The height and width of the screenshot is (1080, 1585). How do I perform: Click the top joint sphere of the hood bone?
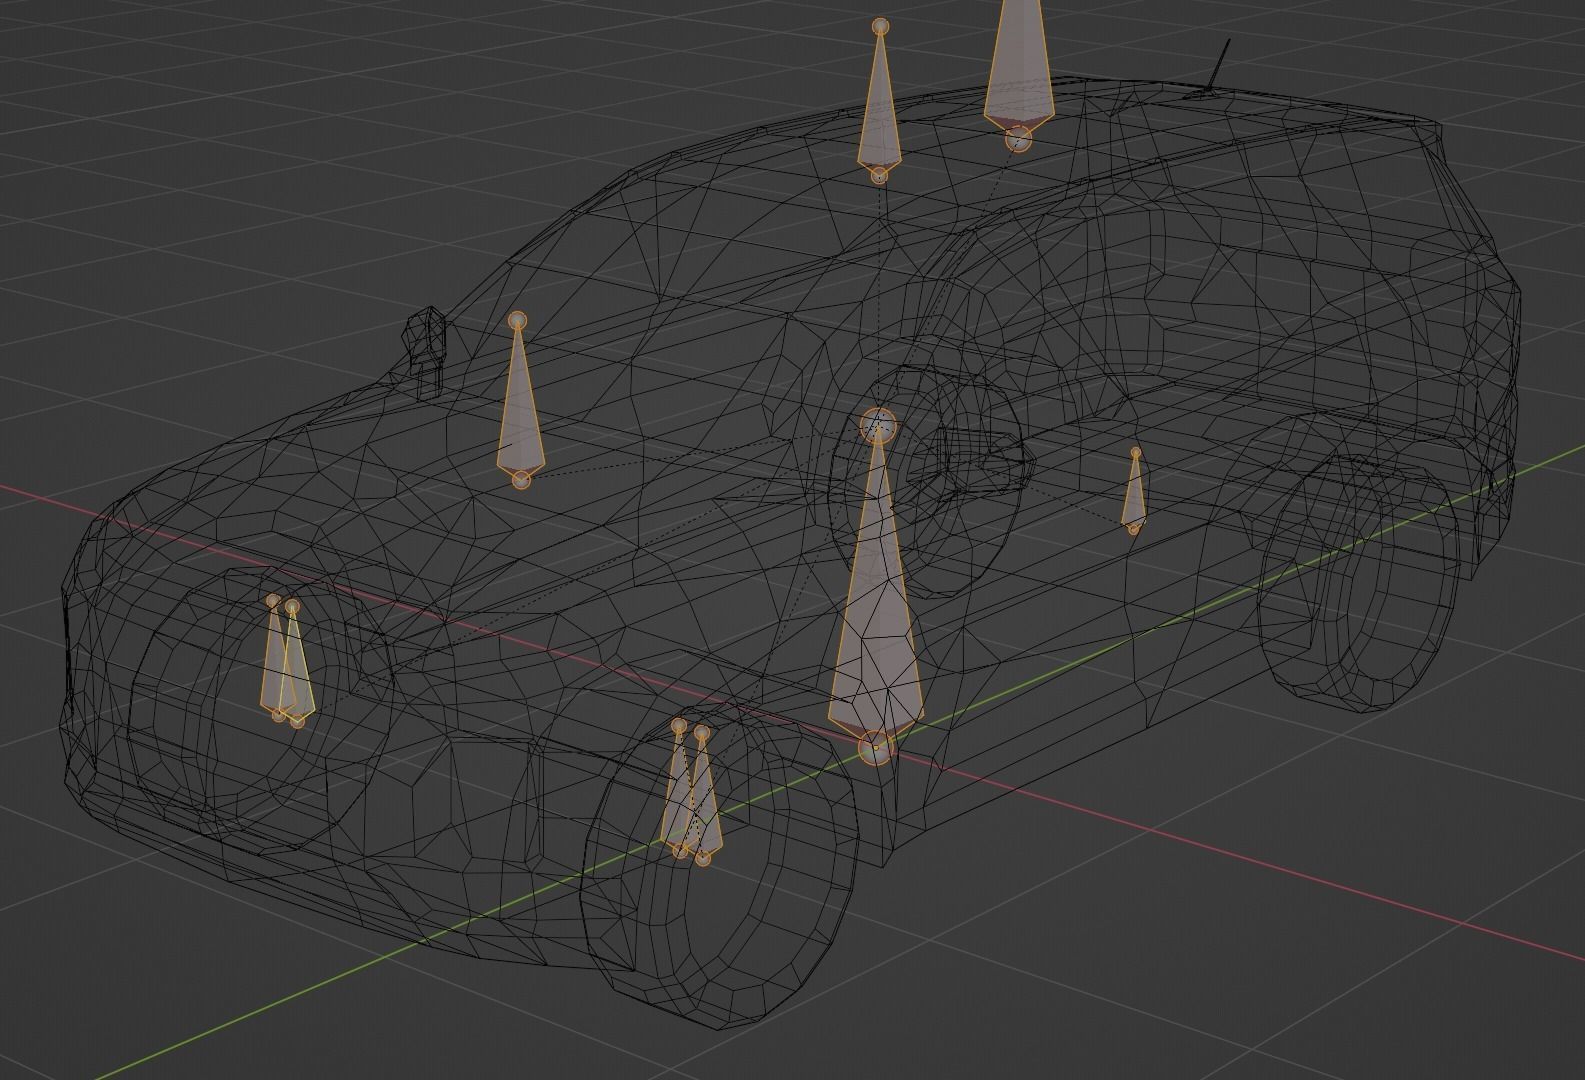[x=517, y=320]
